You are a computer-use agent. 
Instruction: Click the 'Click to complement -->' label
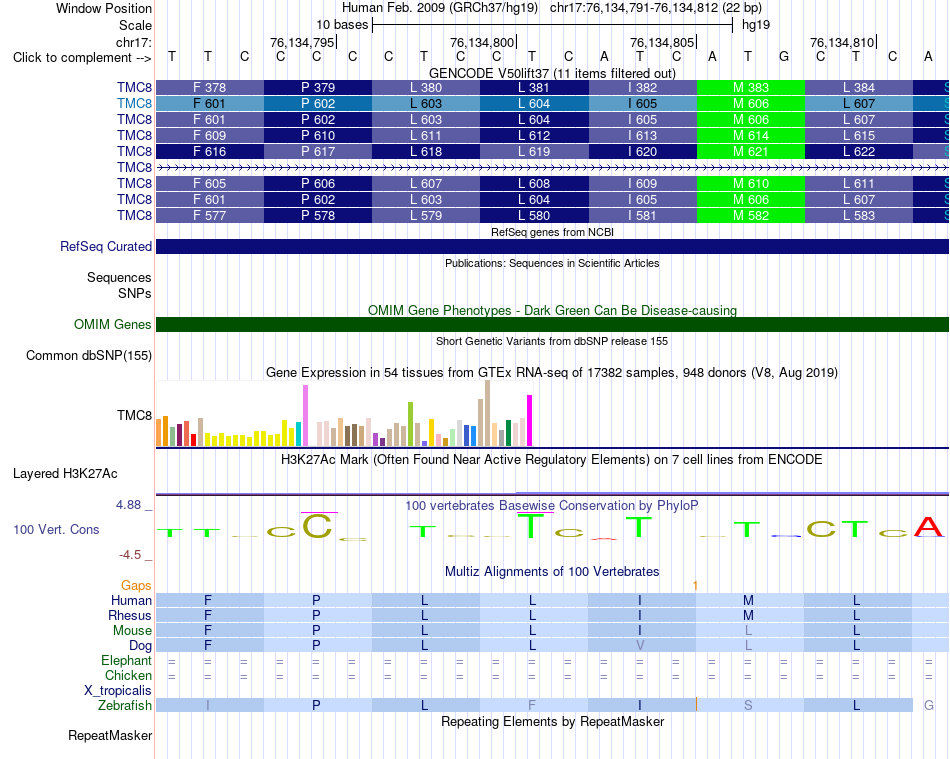[82, 58]
